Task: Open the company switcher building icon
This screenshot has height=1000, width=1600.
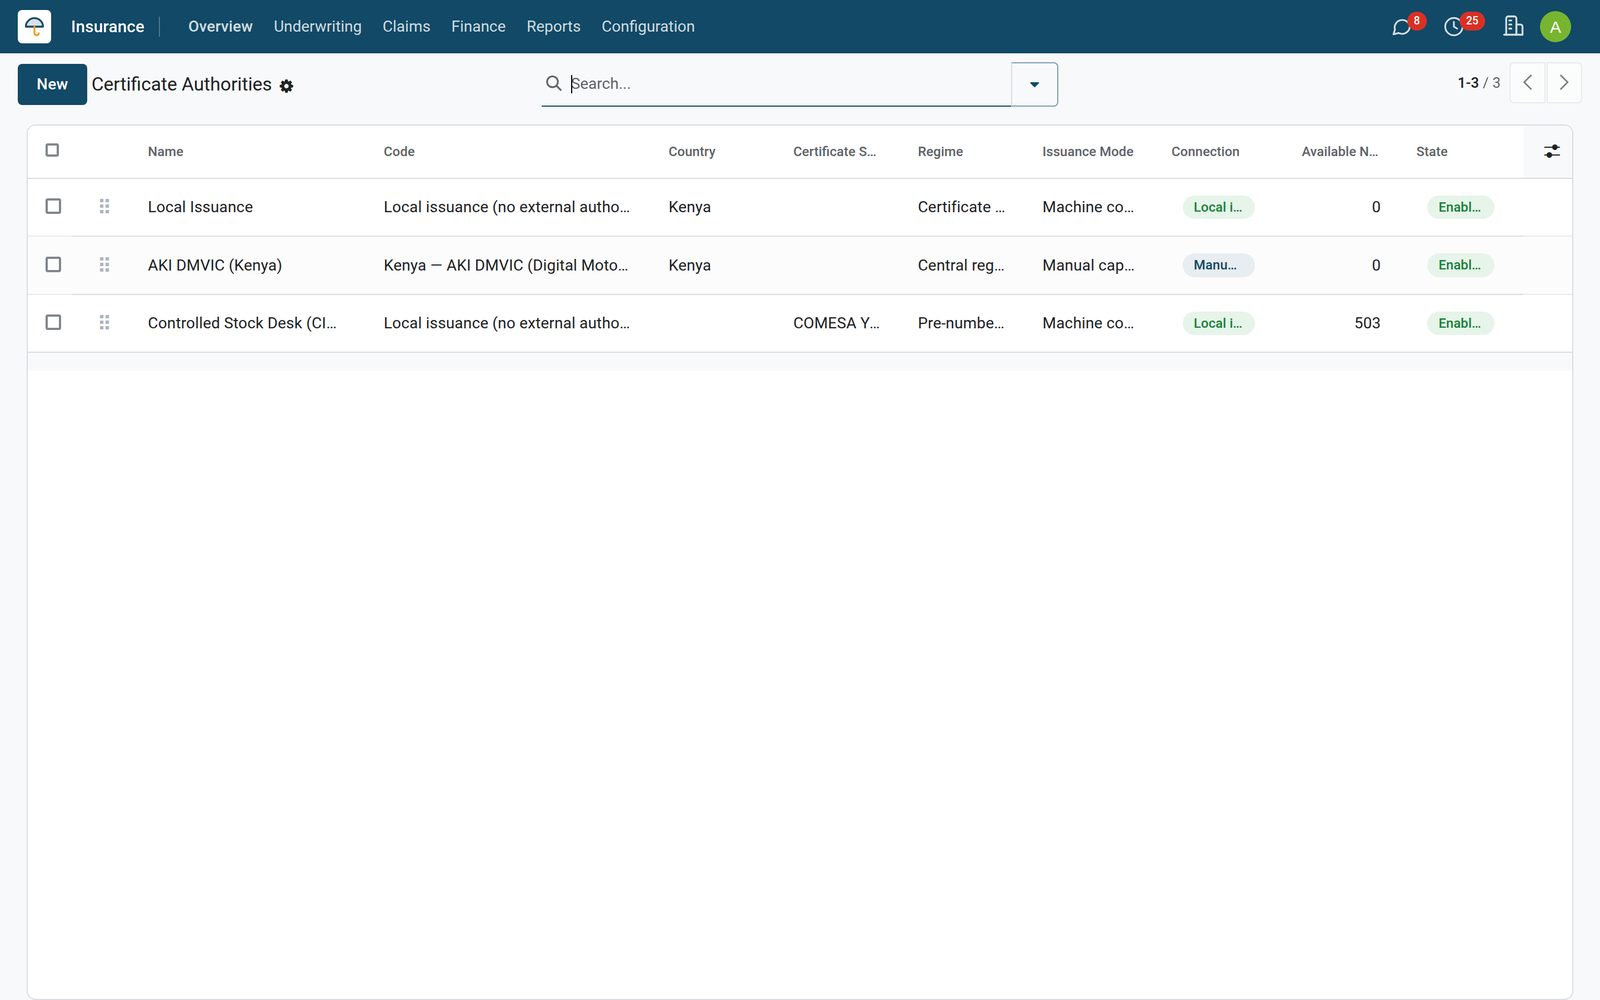Action: click(1513, 27)
